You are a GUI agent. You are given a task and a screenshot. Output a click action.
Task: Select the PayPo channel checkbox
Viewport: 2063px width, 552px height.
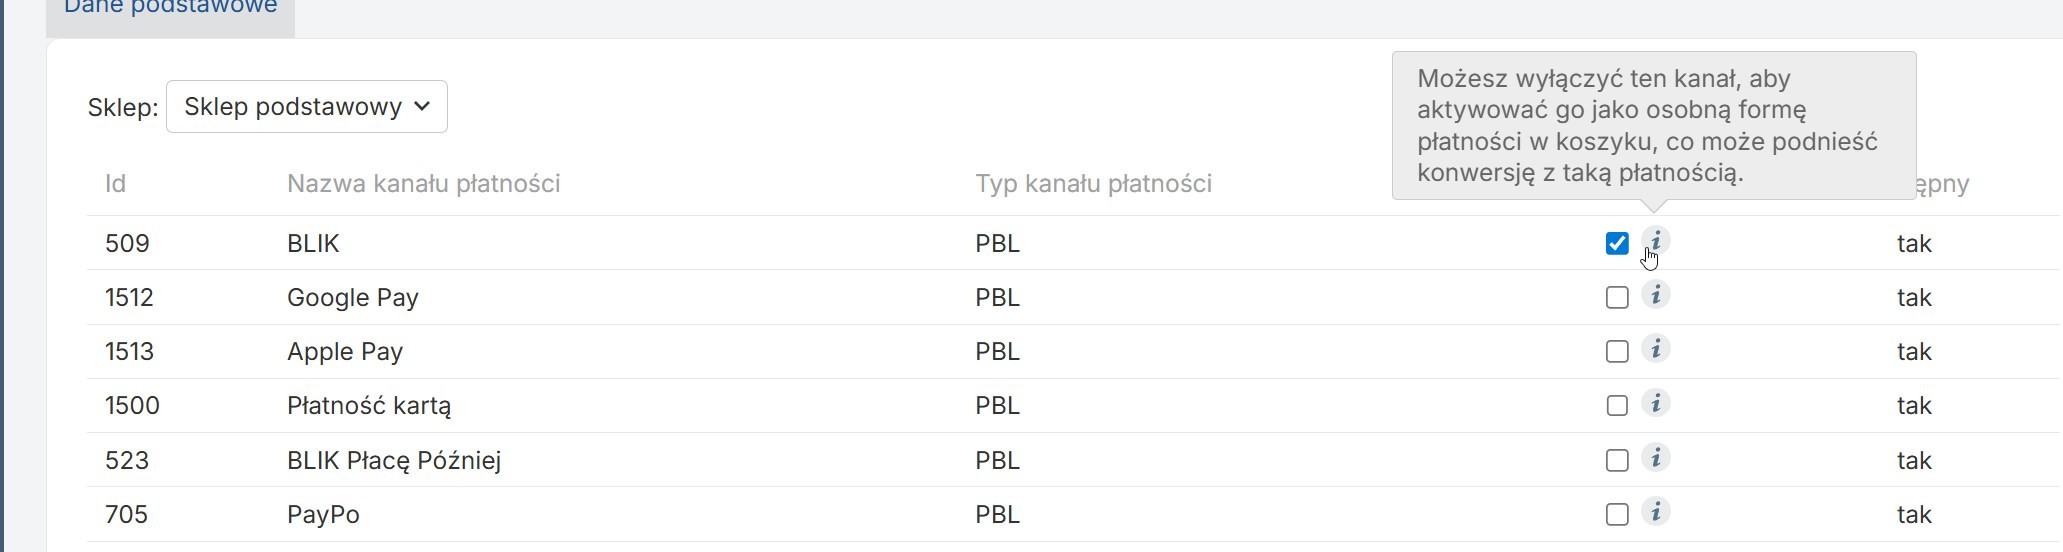[1617, 514]
